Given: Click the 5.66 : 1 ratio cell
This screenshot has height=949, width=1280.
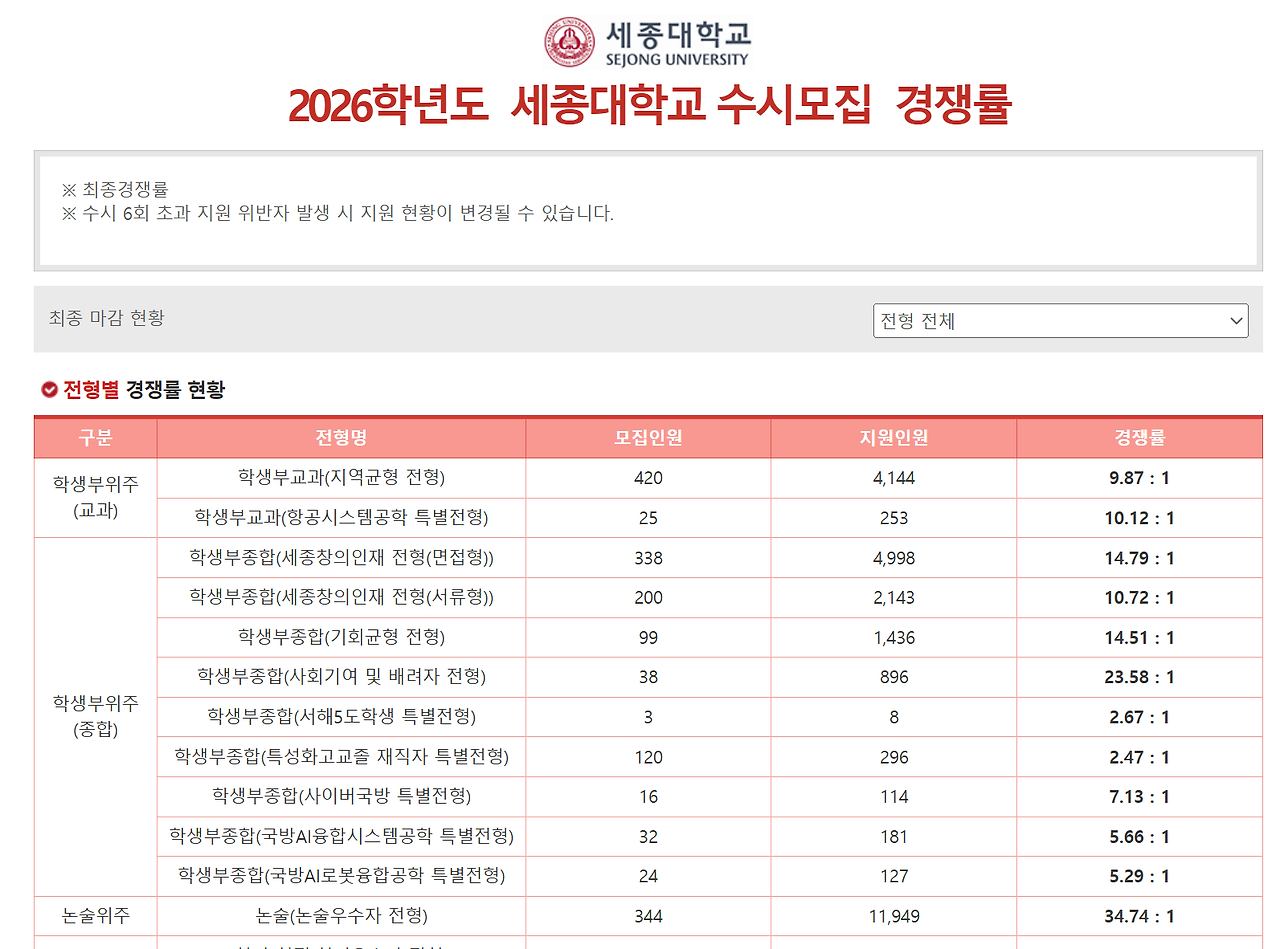Looking at the screenshot, I should [x=1140, y=836].
